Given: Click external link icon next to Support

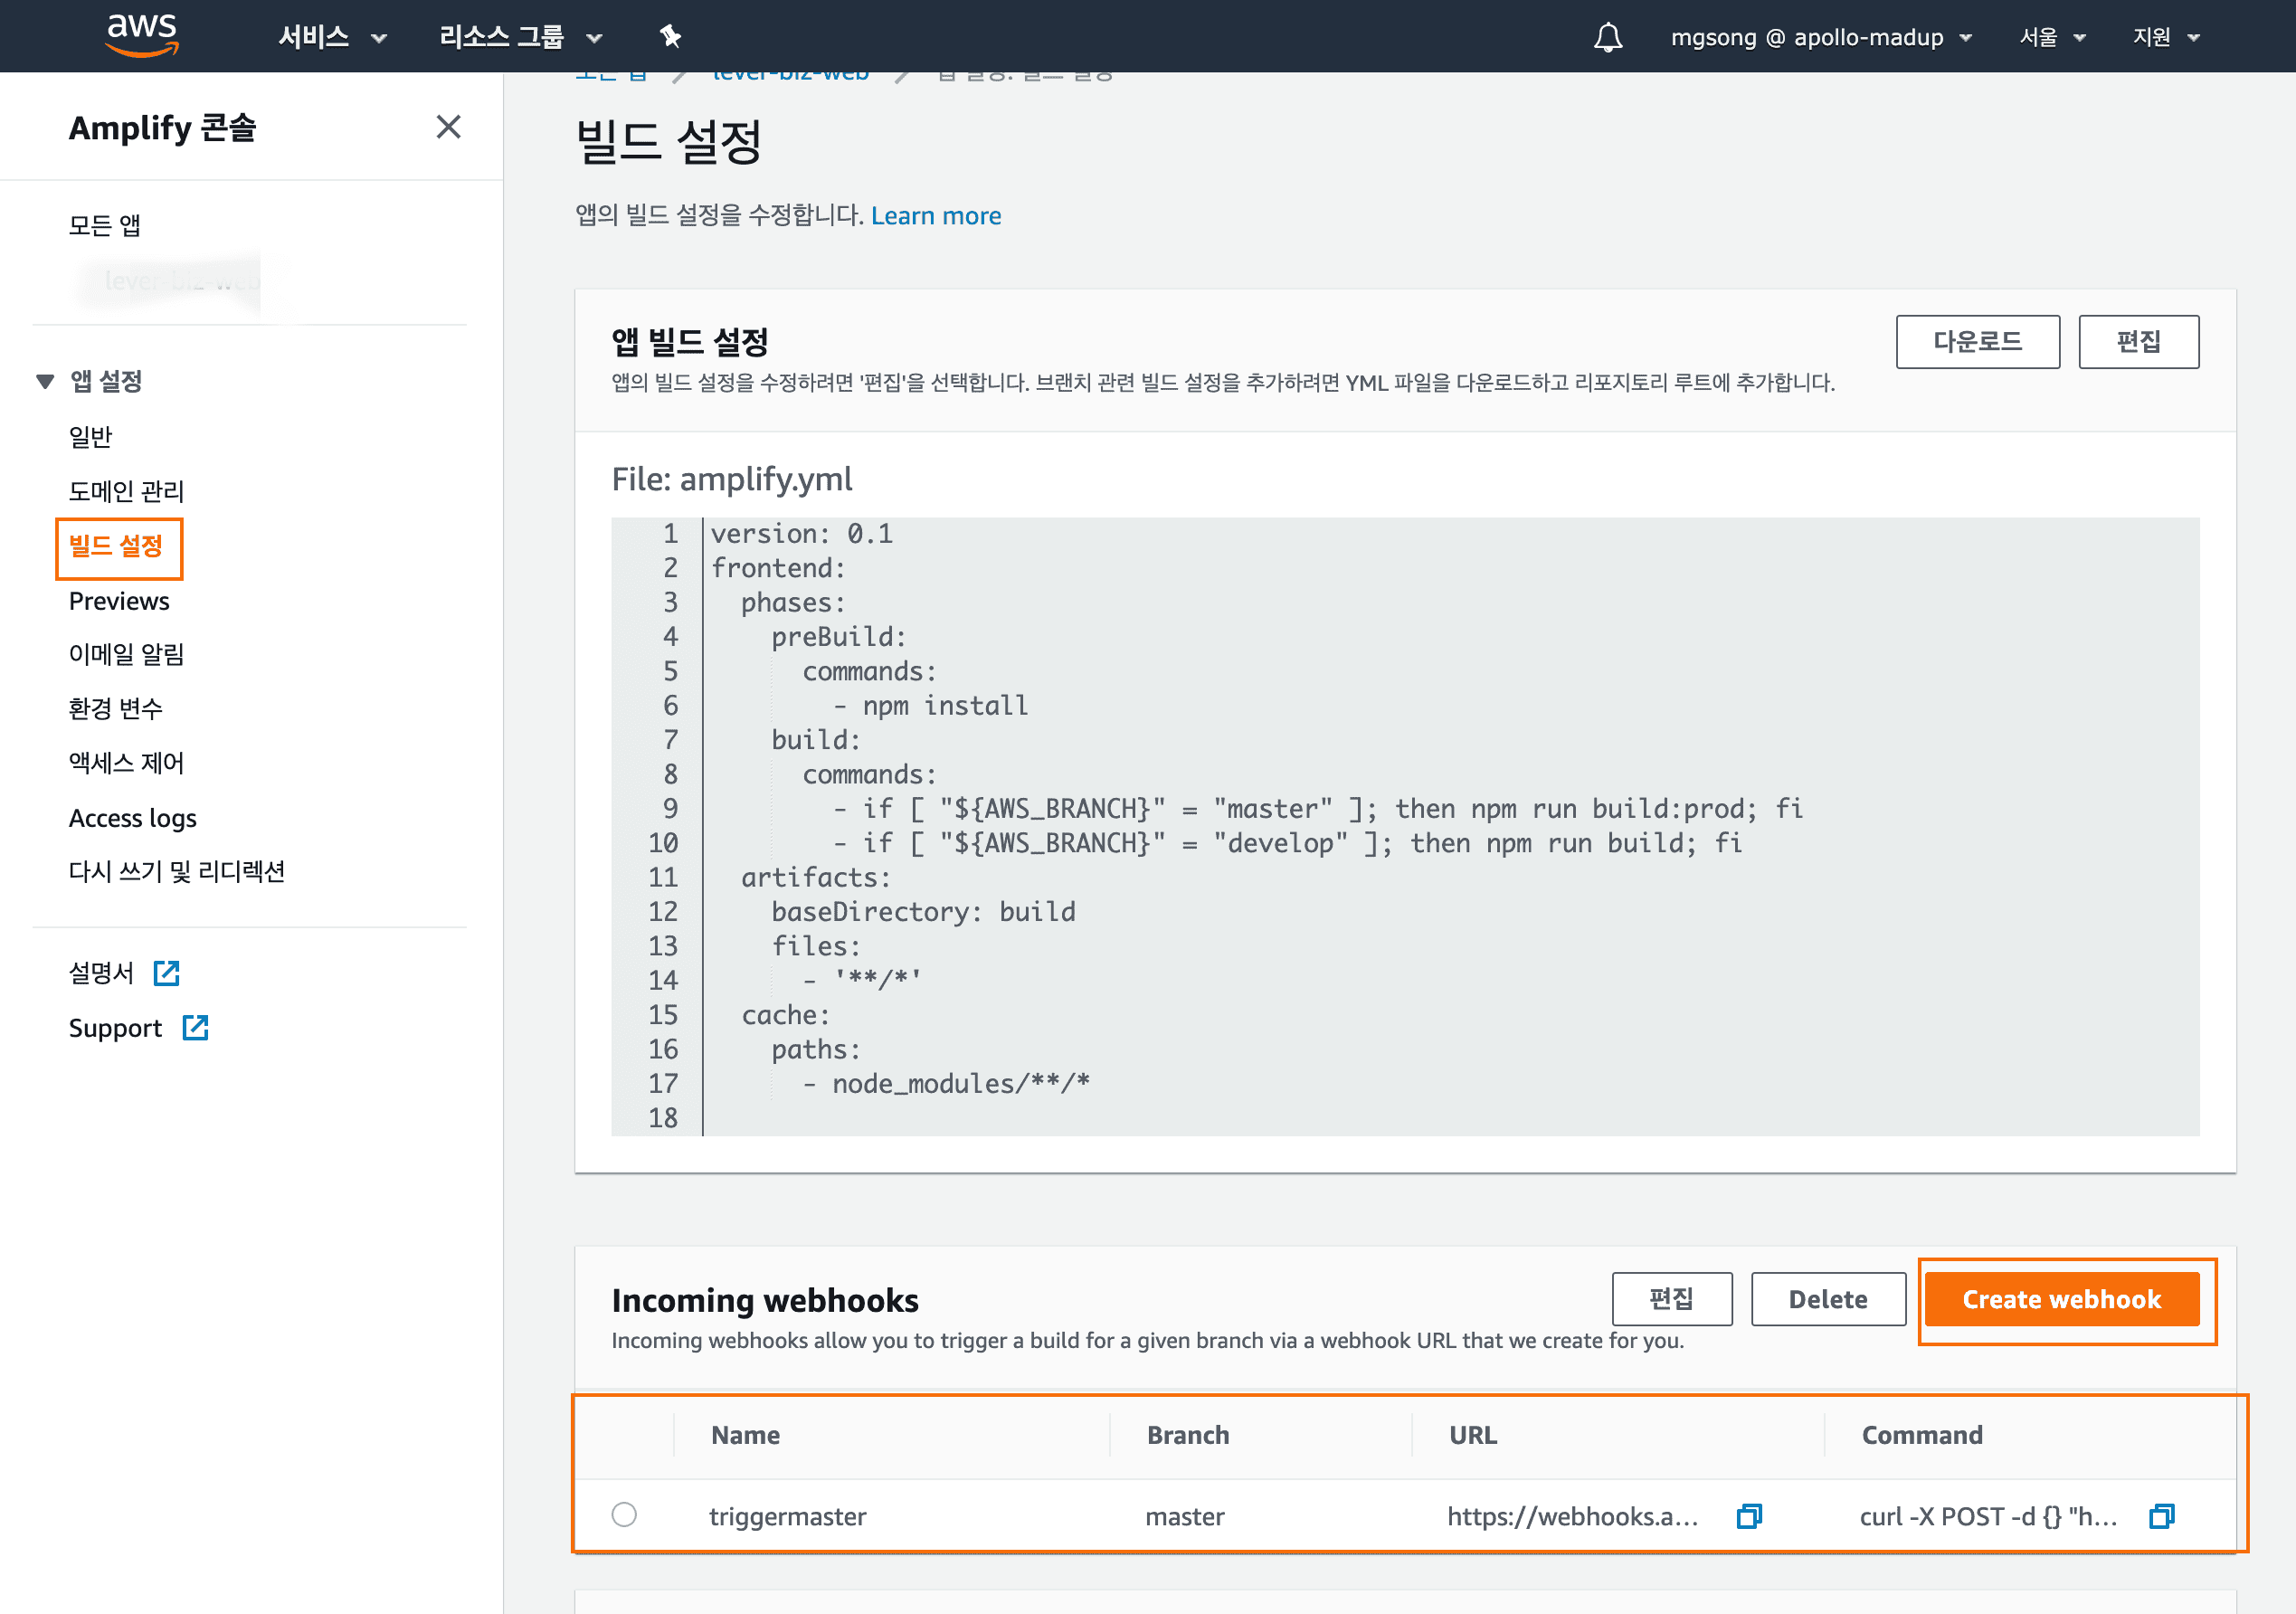Looking at the screenshot, I should click(x=195, y=1027).
